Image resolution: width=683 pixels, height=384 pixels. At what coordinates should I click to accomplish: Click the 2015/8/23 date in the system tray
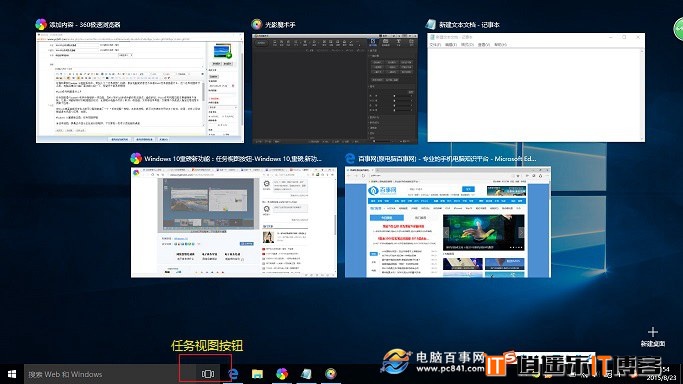(661, 378)
